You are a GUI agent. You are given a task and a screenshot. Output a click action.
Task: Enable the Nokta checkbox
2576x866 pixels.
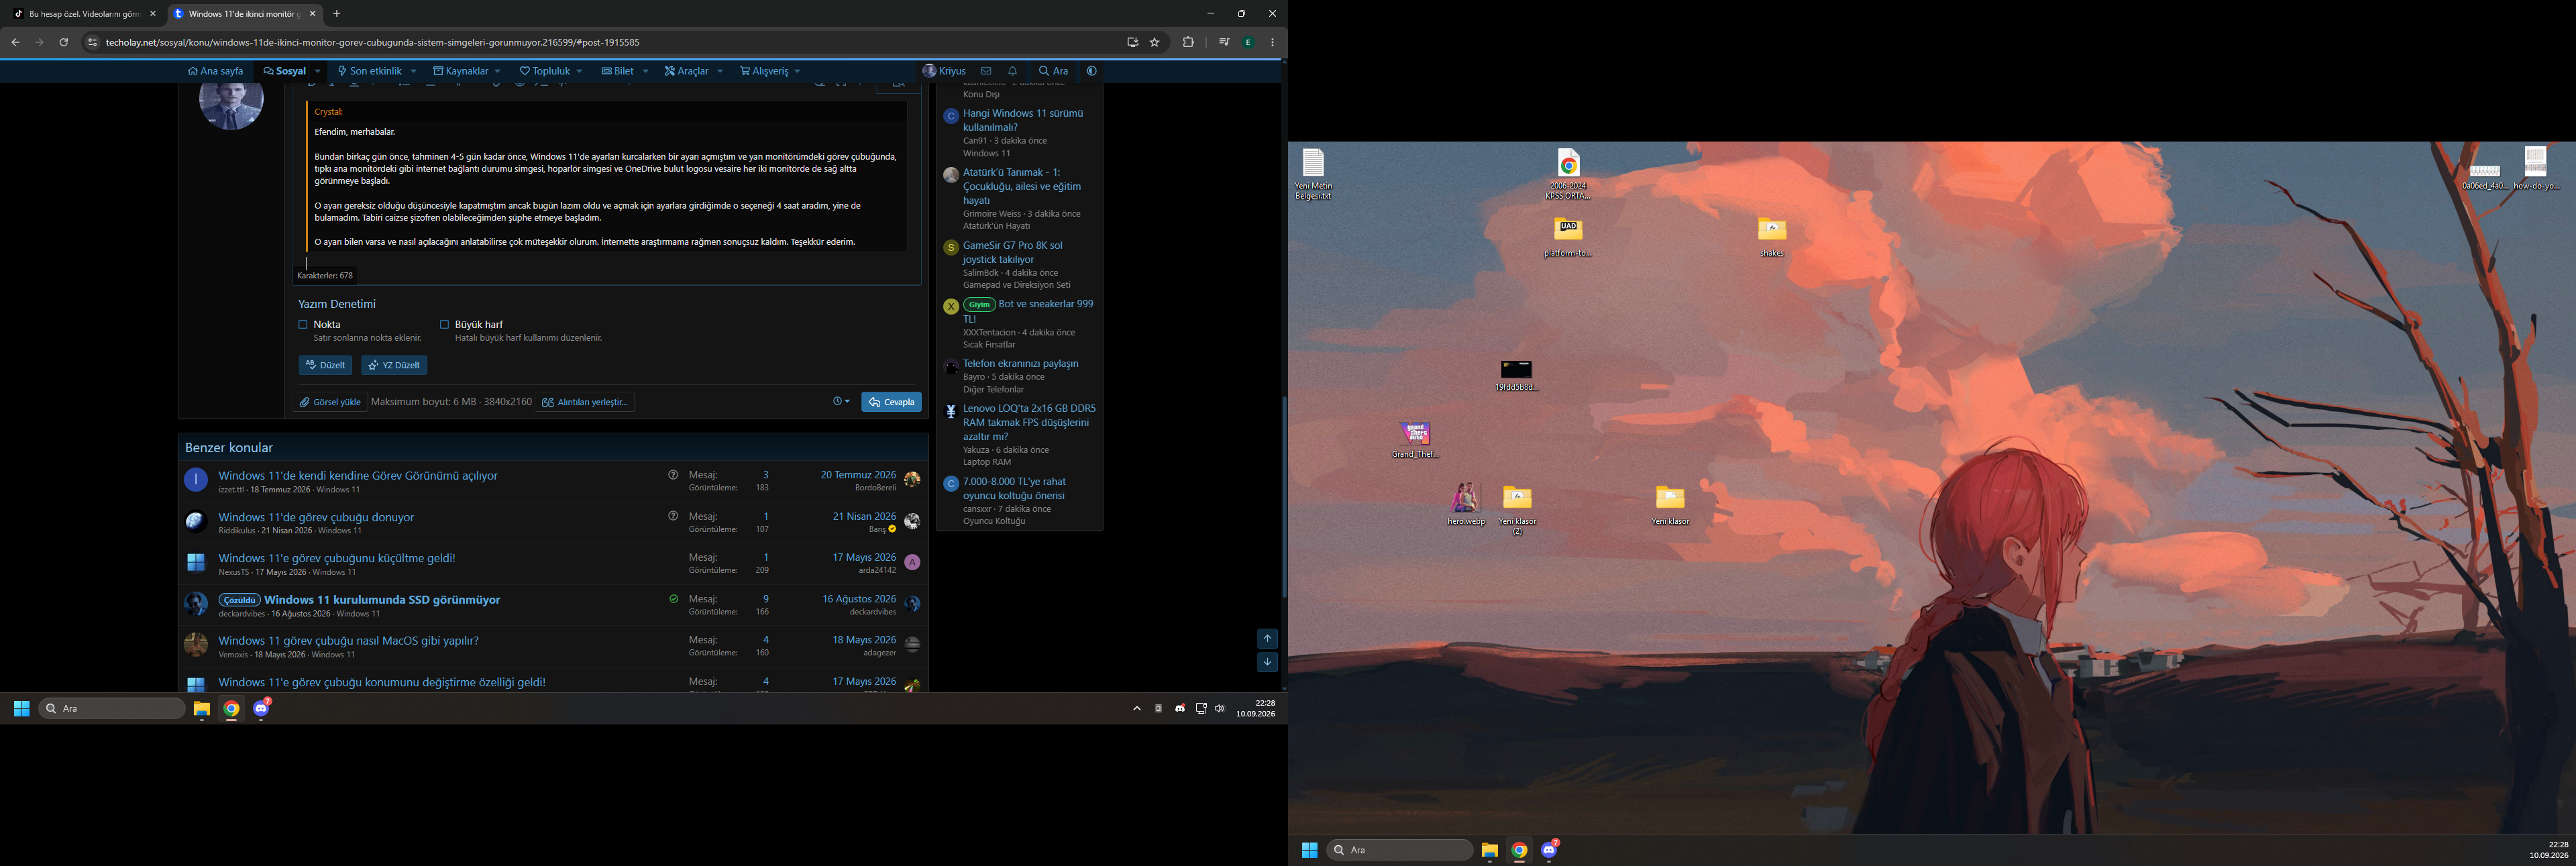point(303,324)
